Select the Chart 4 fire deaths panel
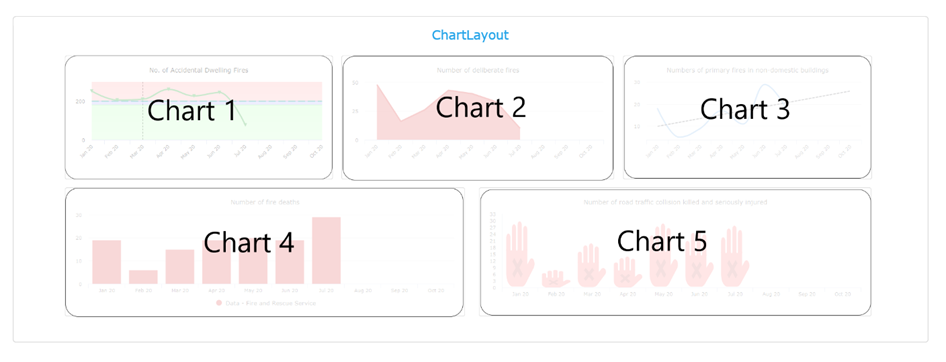 coord(264,252)
